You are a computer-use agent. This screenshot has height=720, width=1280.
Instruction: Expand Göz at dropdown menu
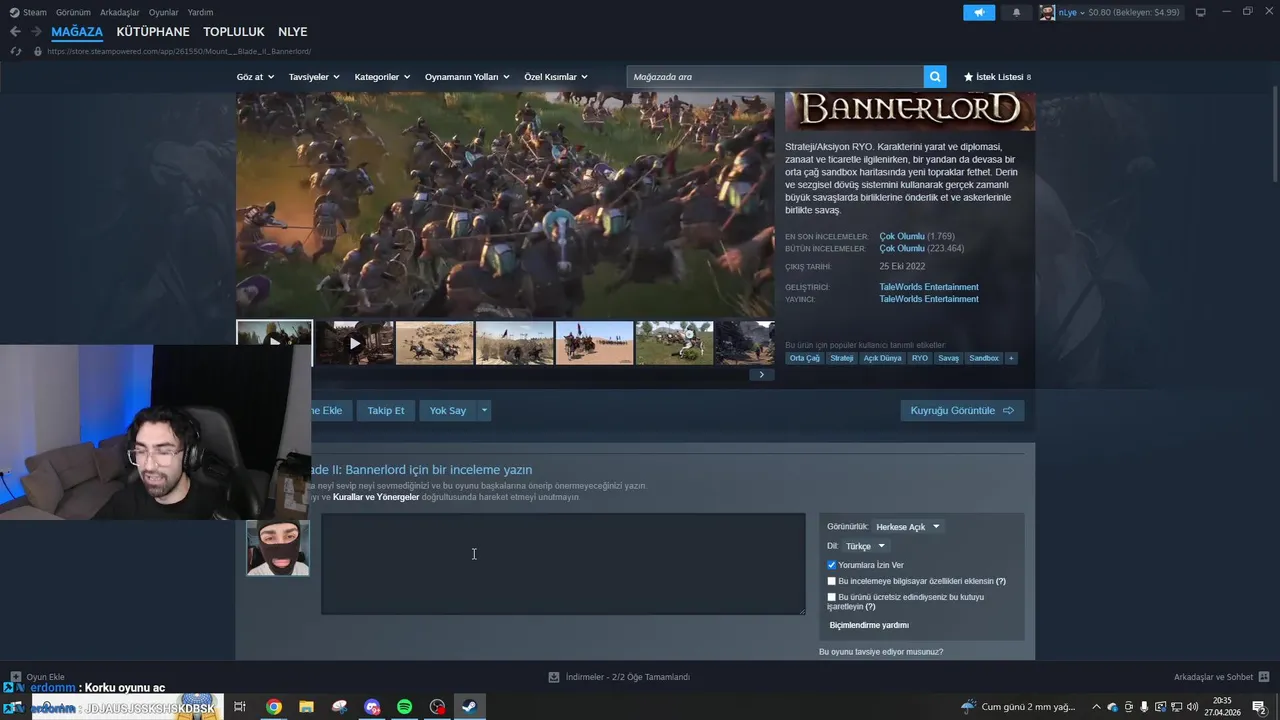tap(255, 77)
